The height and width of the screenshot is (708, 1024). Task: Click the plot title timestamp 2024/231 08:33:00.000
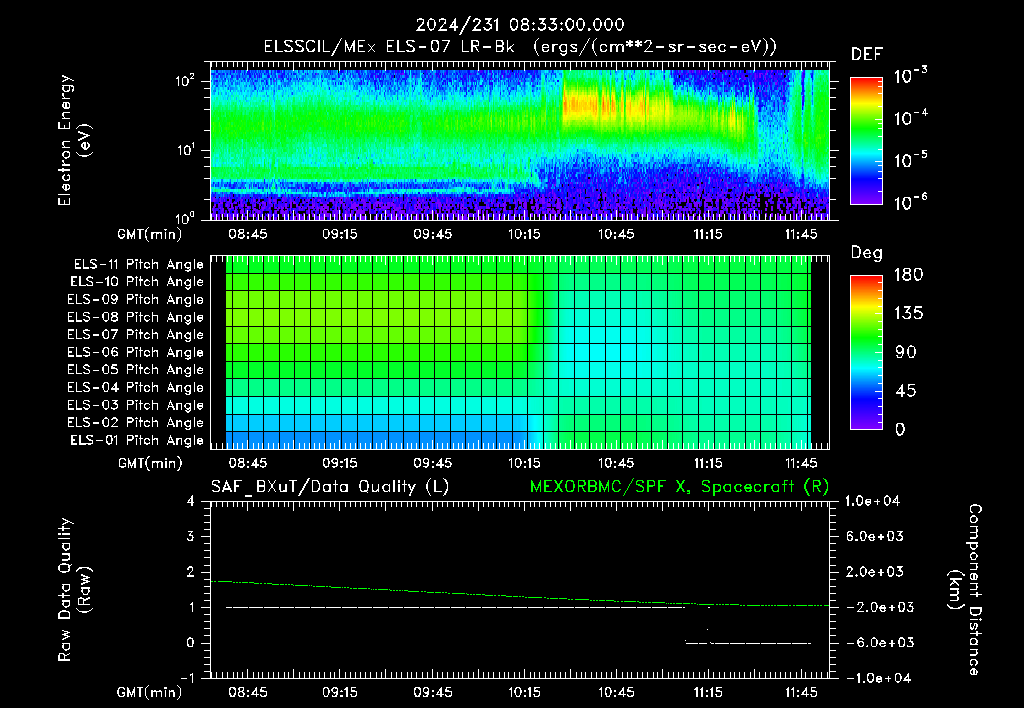[520, 25]
